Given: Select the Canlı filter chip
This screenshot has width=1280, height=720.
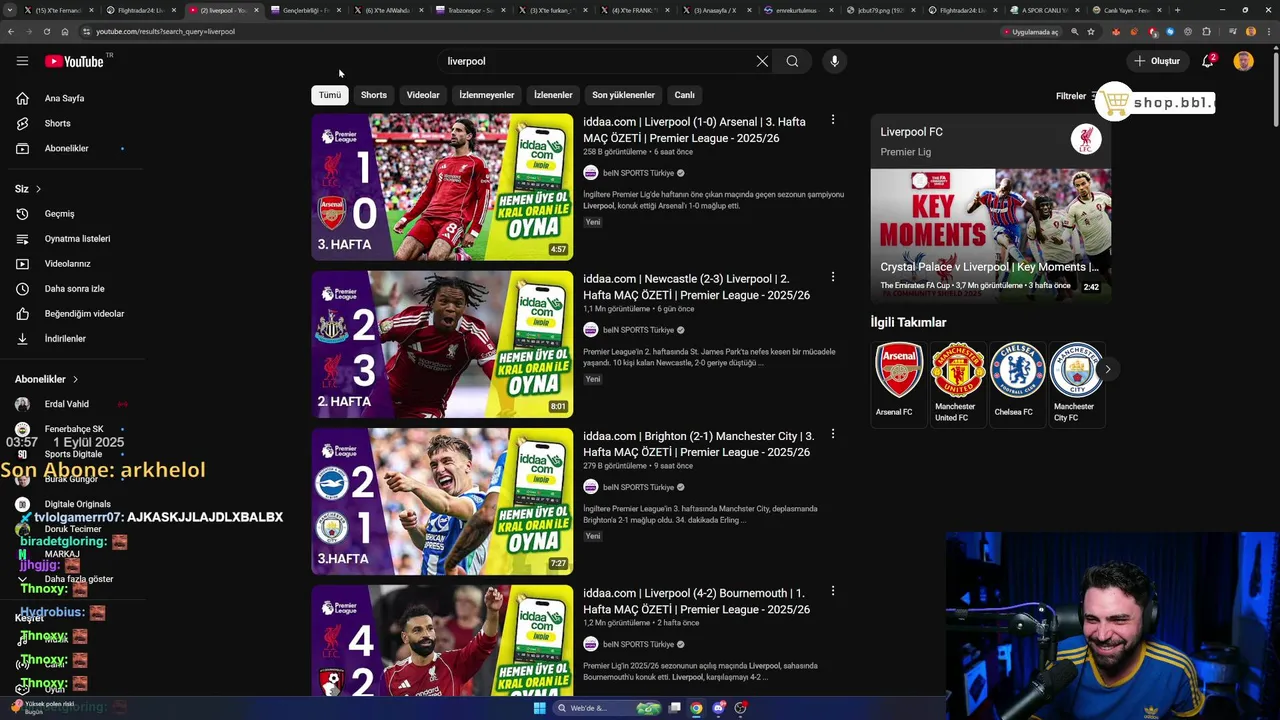Looking at the screenshot, I should (x=684, y=95).
